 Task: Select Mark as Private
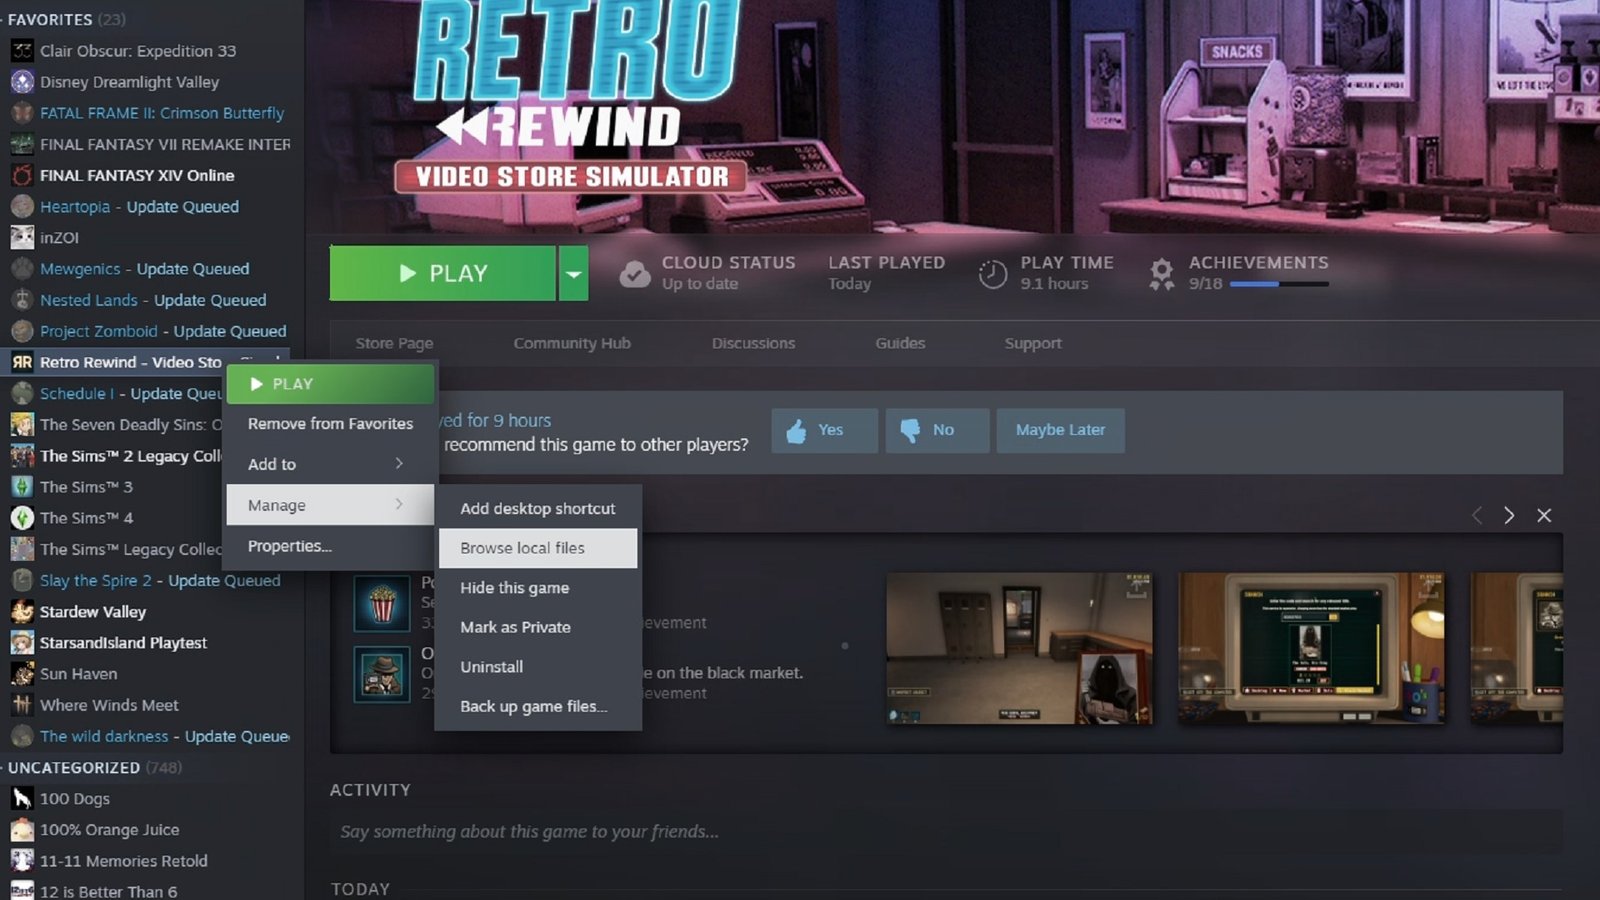[538, 627]
